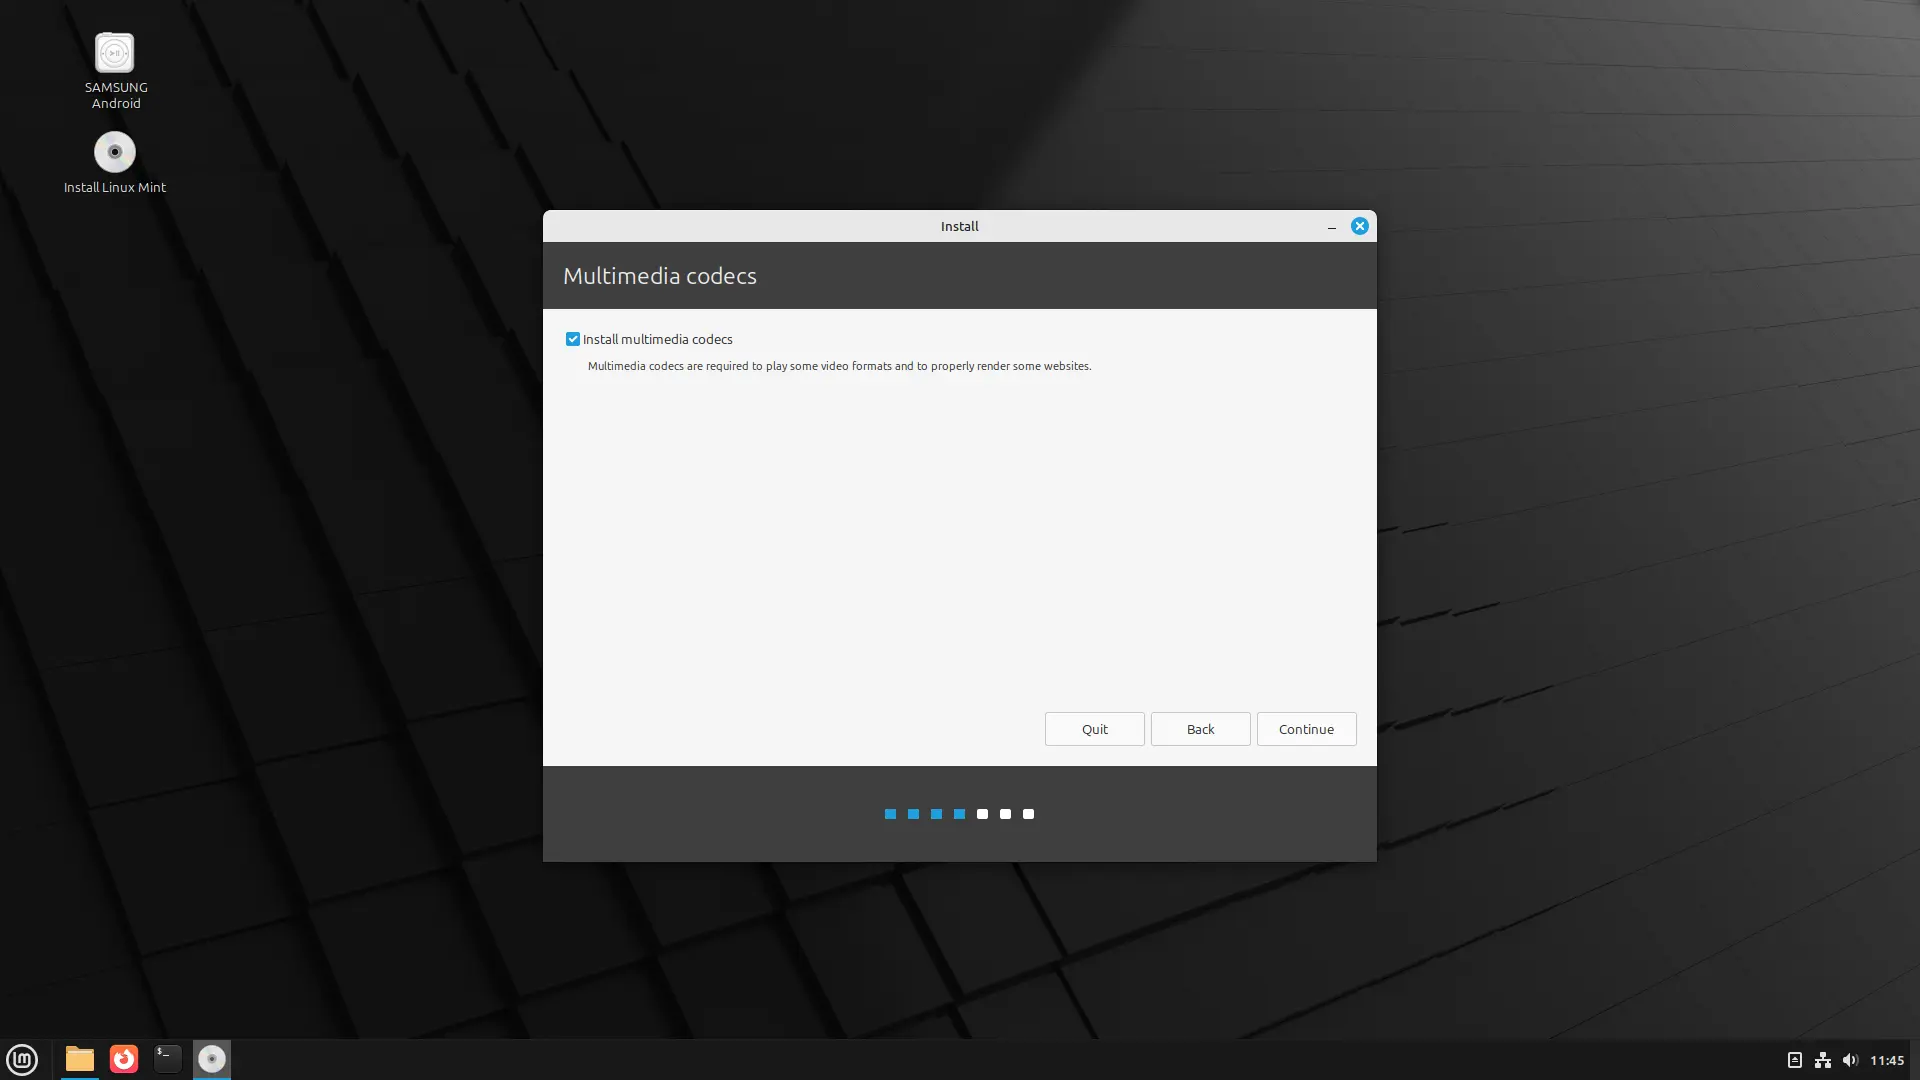This screenshot has width=1920, height=1080.
Task: Click the Multimedia codecs description text
Action: [839, 366]
